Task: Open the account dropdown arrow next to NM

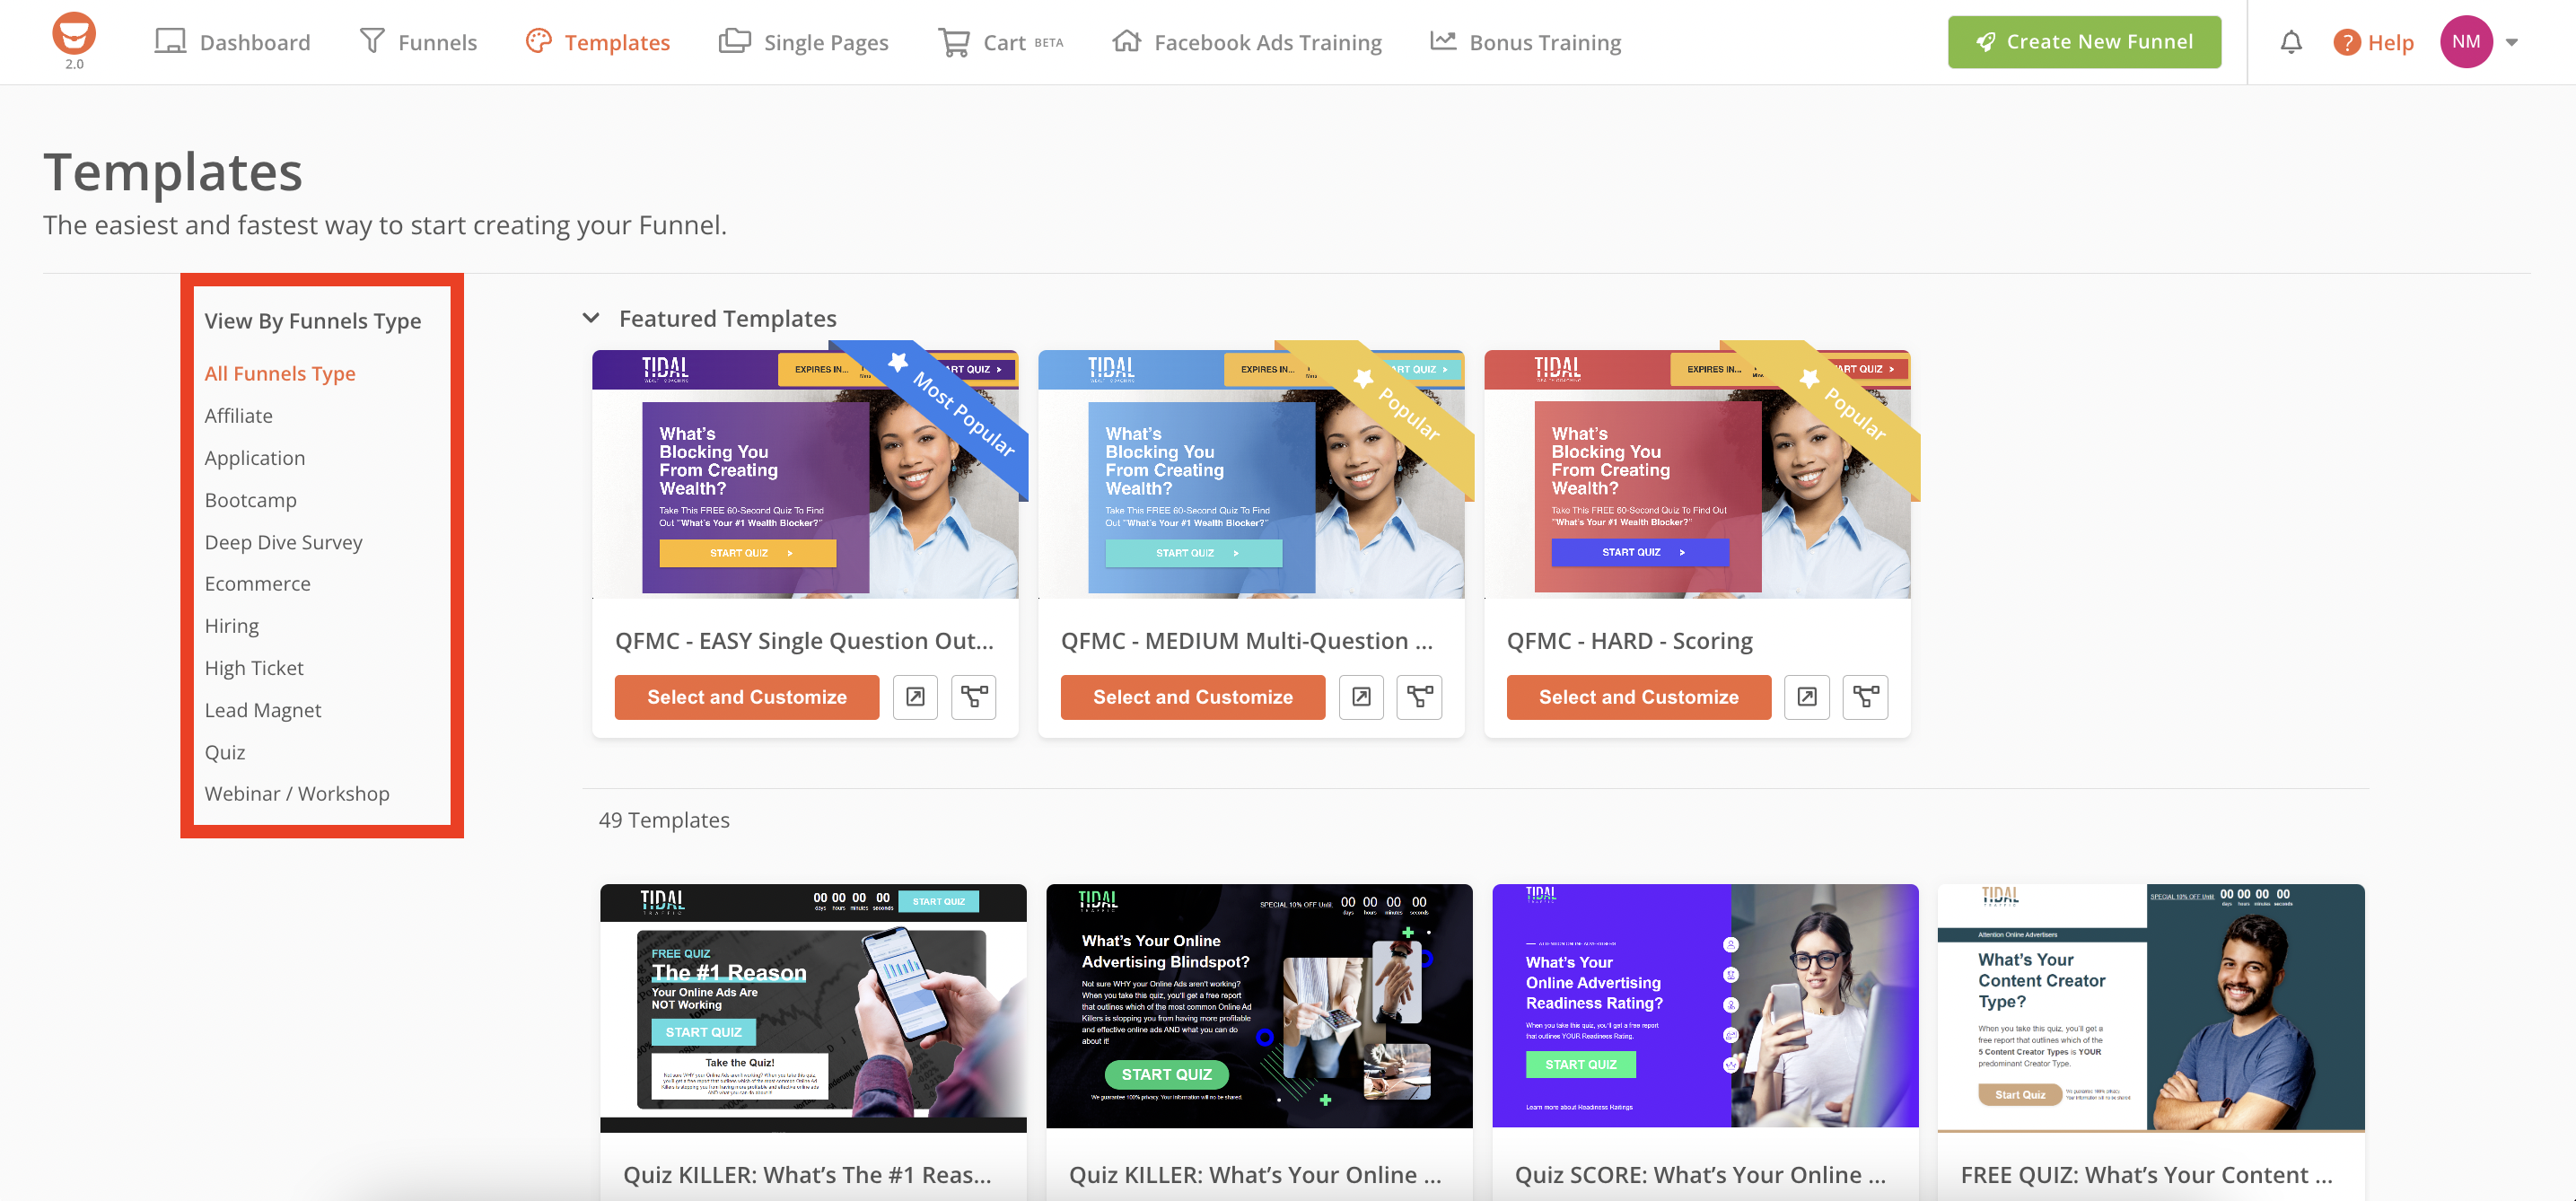Action: point(2512,42)
